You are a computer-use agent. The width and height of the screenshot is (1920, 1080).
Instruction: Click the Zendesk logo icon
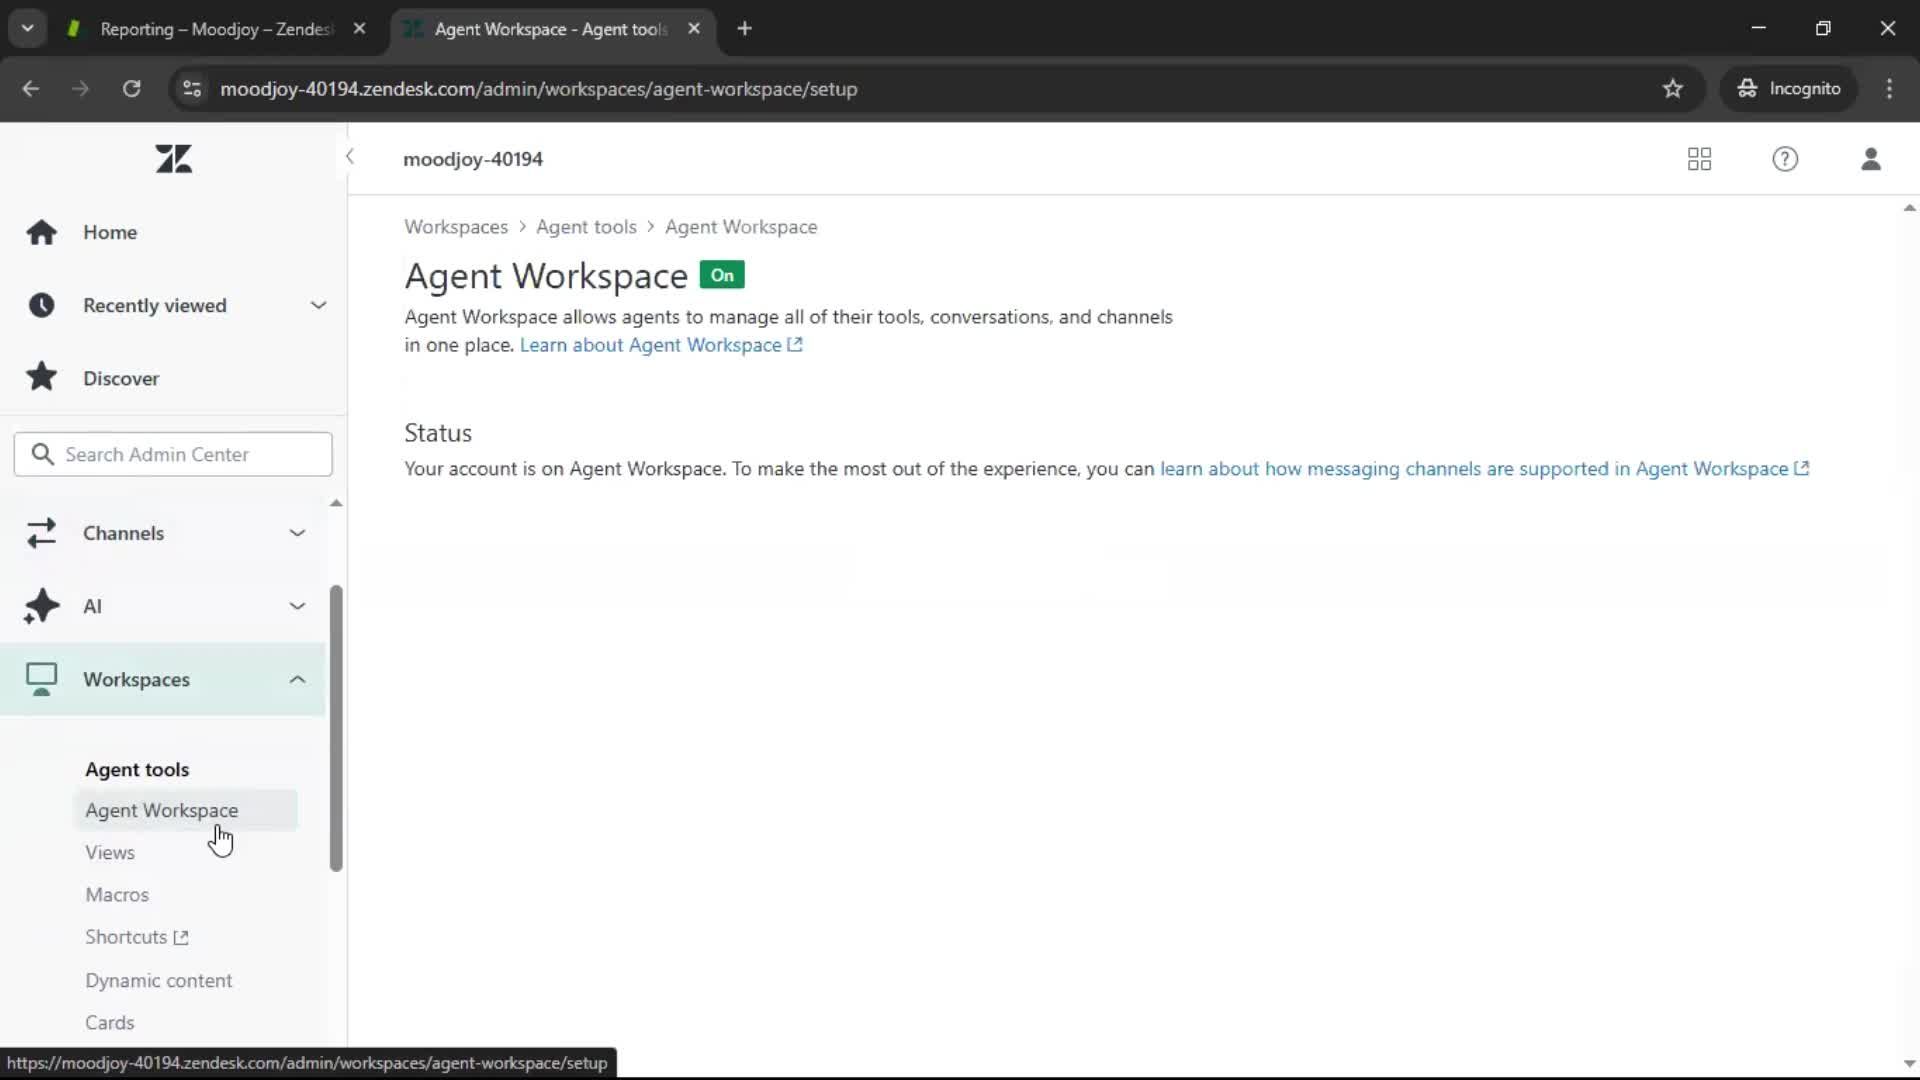(x=174, y=159)
